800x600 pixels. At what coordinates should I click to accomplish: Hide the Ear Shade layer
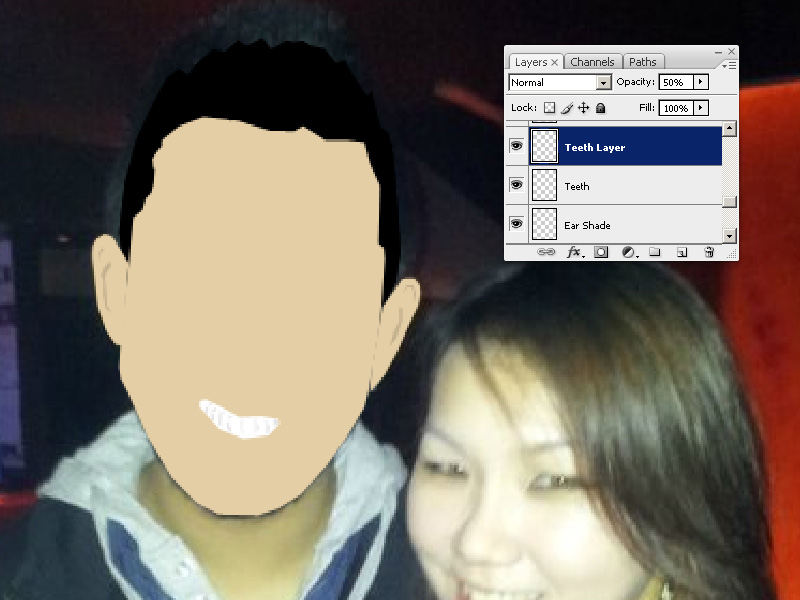[x=516, y=223]
